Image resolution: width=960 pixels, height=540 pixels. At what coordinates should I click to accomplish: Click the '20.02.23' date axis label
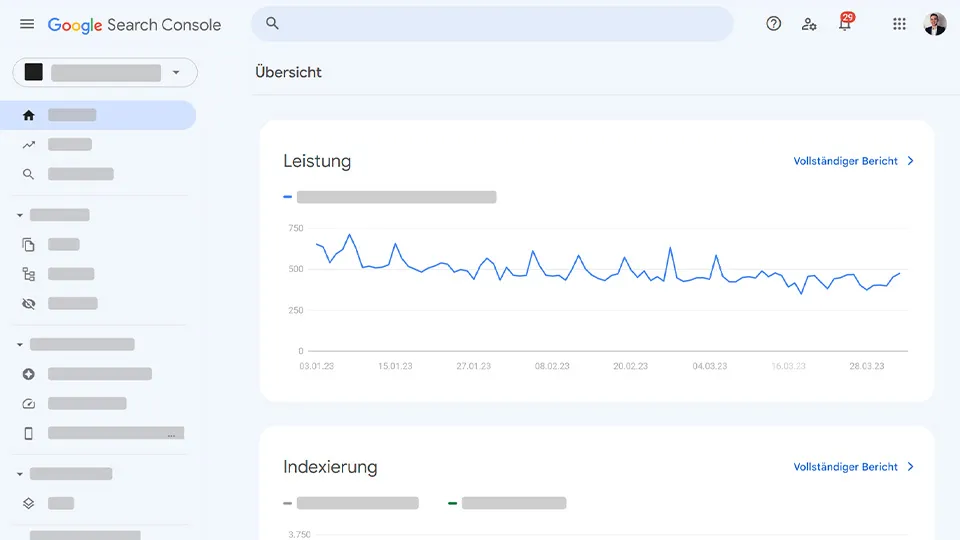point(631,366)
